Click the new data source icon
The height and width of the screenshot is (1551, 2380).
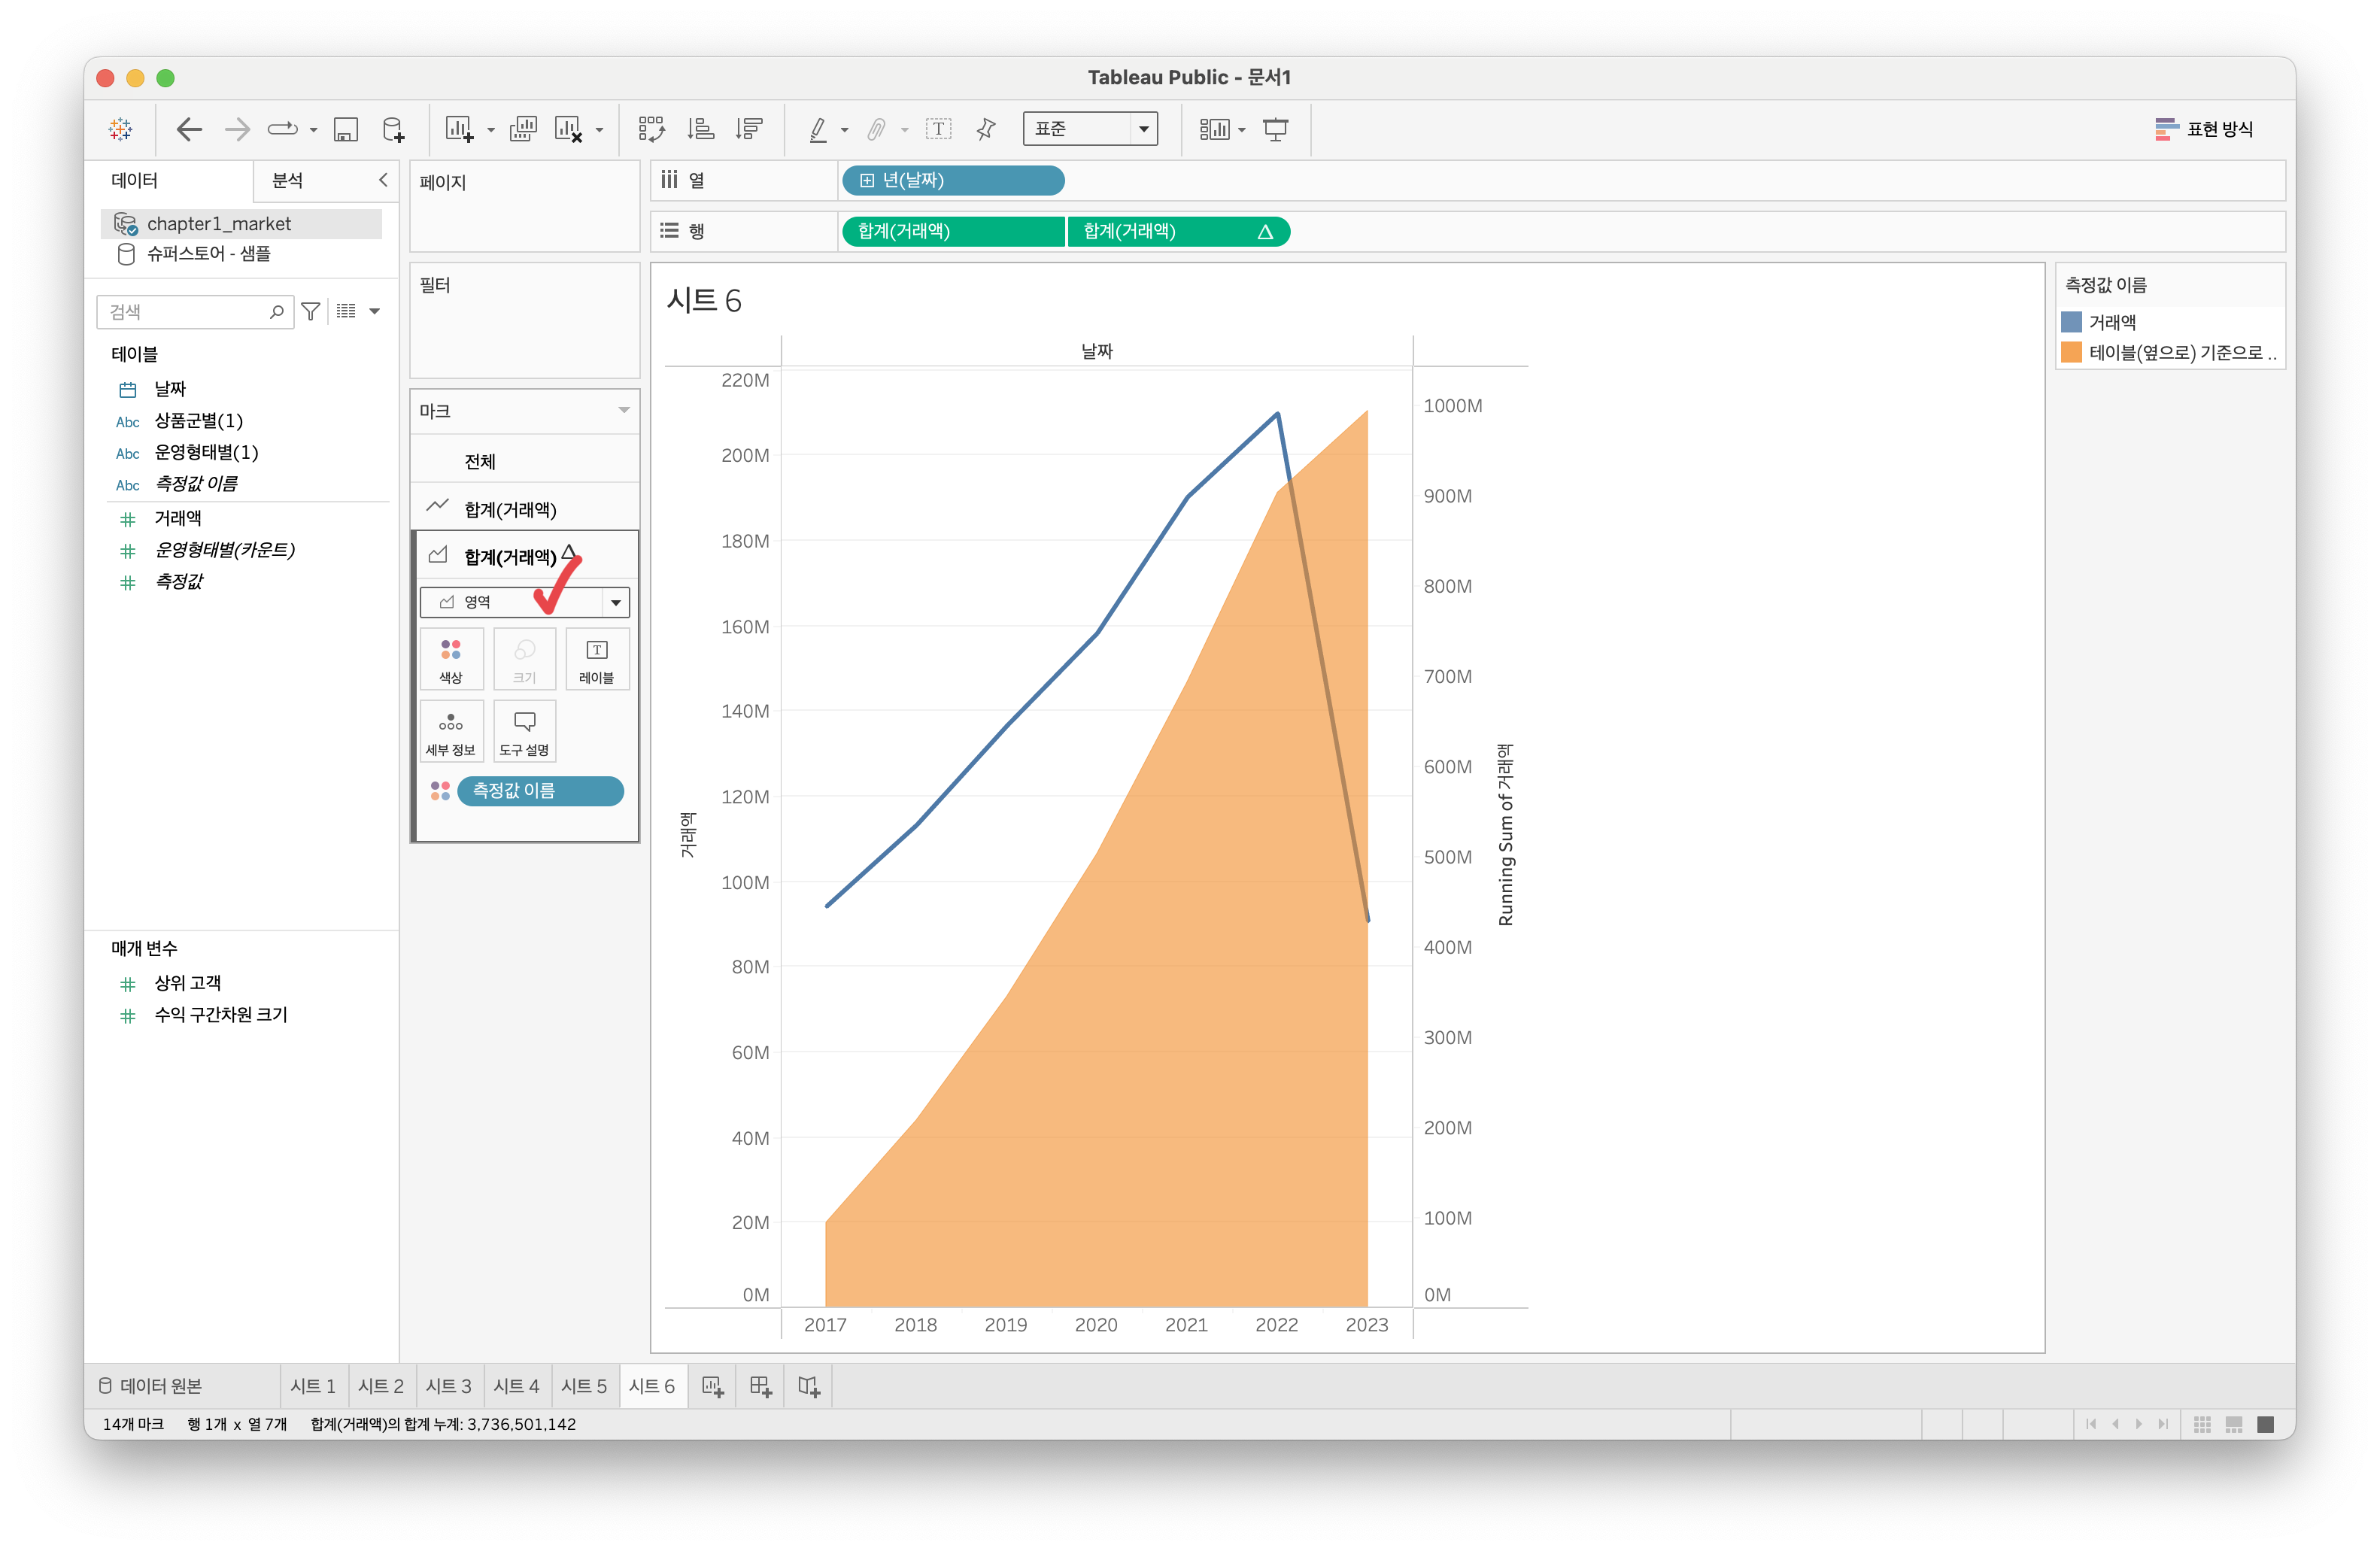(x=394, y=129)
